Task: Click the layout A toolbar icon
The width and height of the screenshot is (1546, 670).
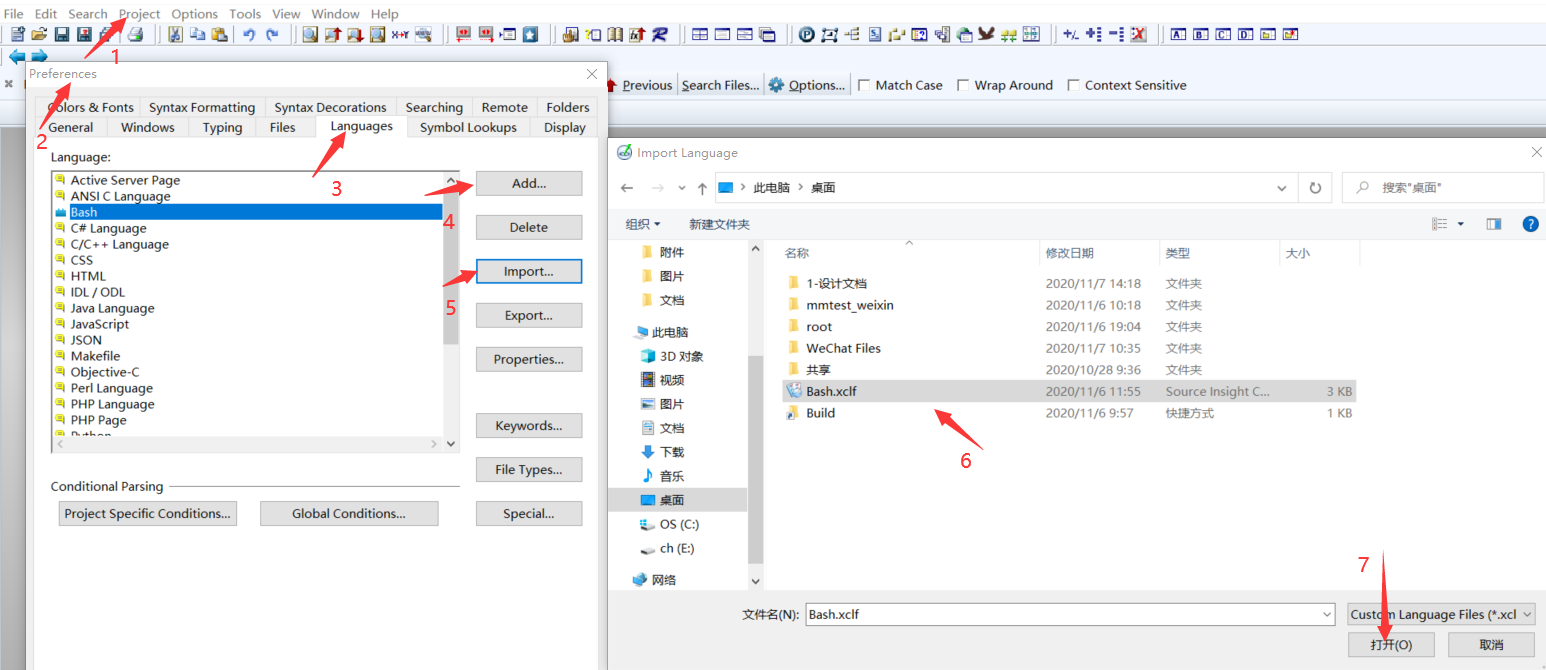Action: 1178,34
